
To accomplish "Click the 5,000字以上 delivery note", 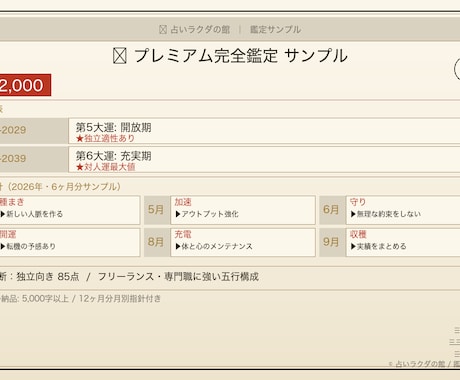I will 45,299.
